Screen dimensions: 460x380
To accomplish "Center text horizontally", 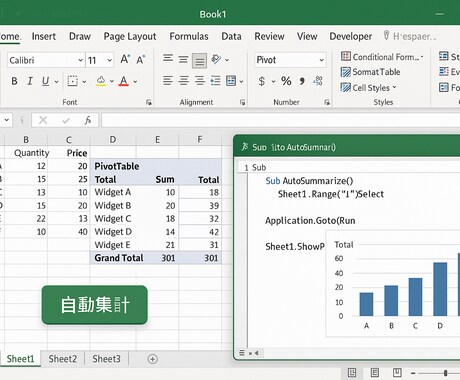I will 184,81.
